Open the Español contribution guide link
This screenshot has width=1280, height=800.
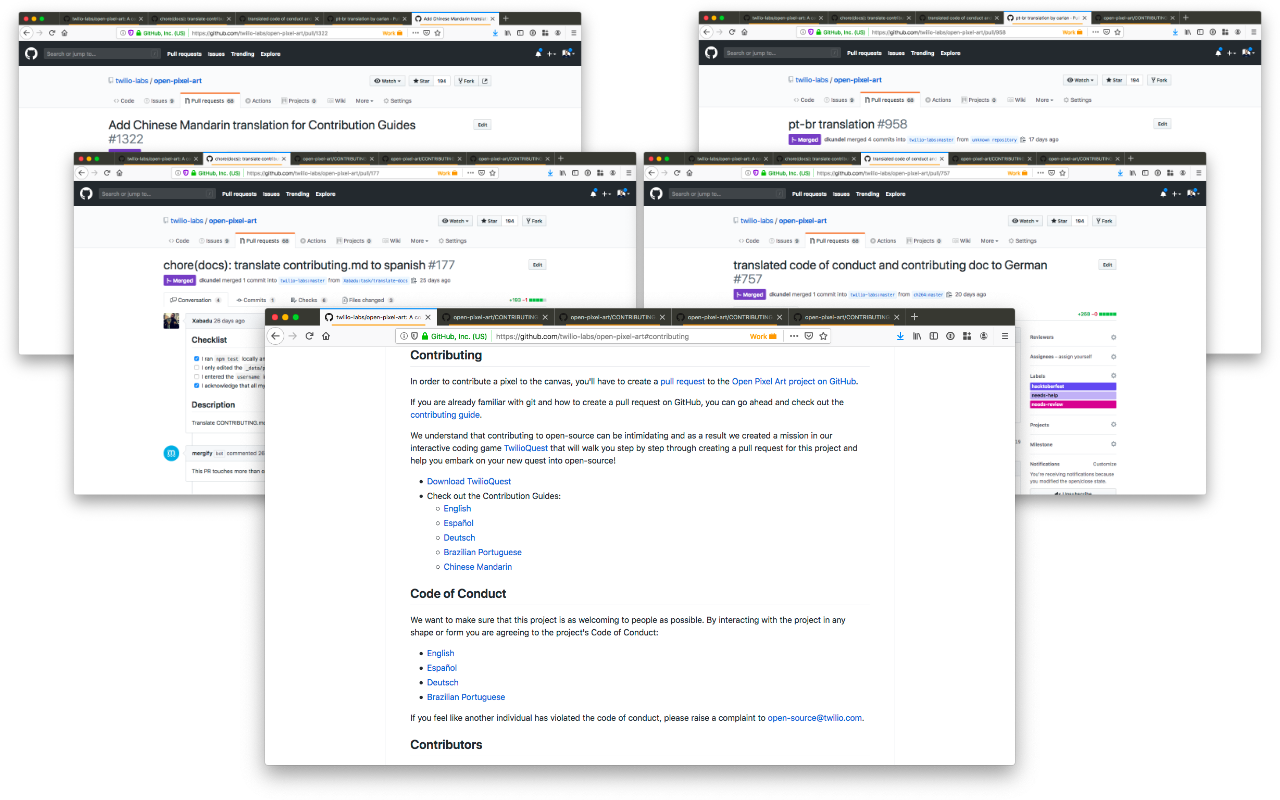click(459, 523)
